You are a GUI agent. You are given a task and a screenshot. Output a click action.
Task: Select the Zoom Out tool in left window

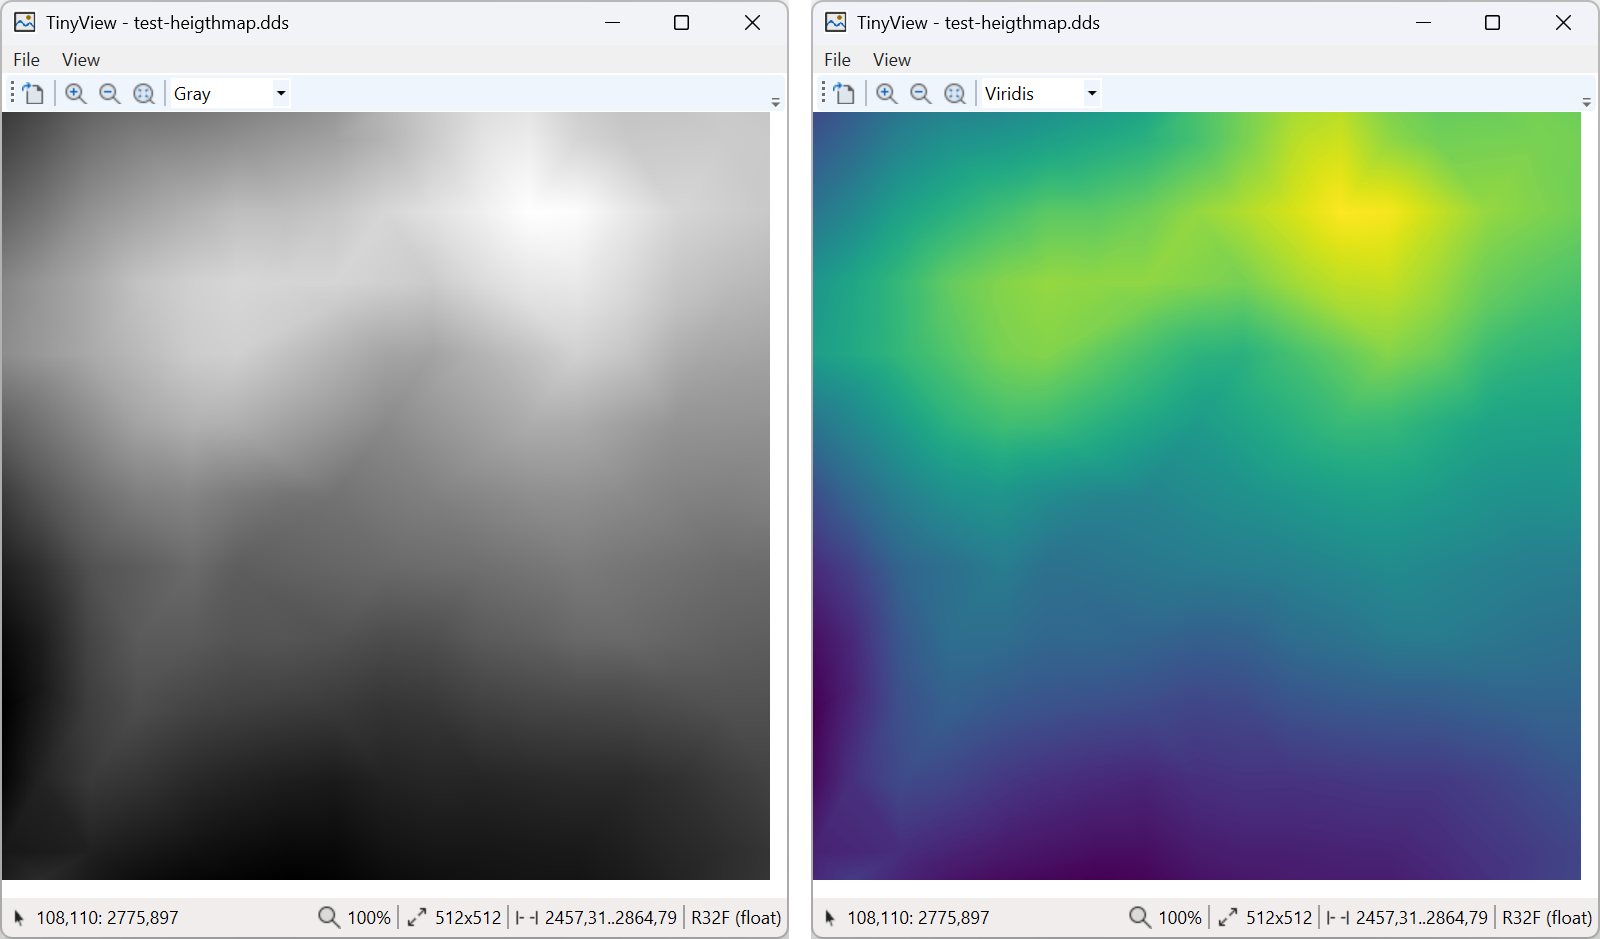110,92
